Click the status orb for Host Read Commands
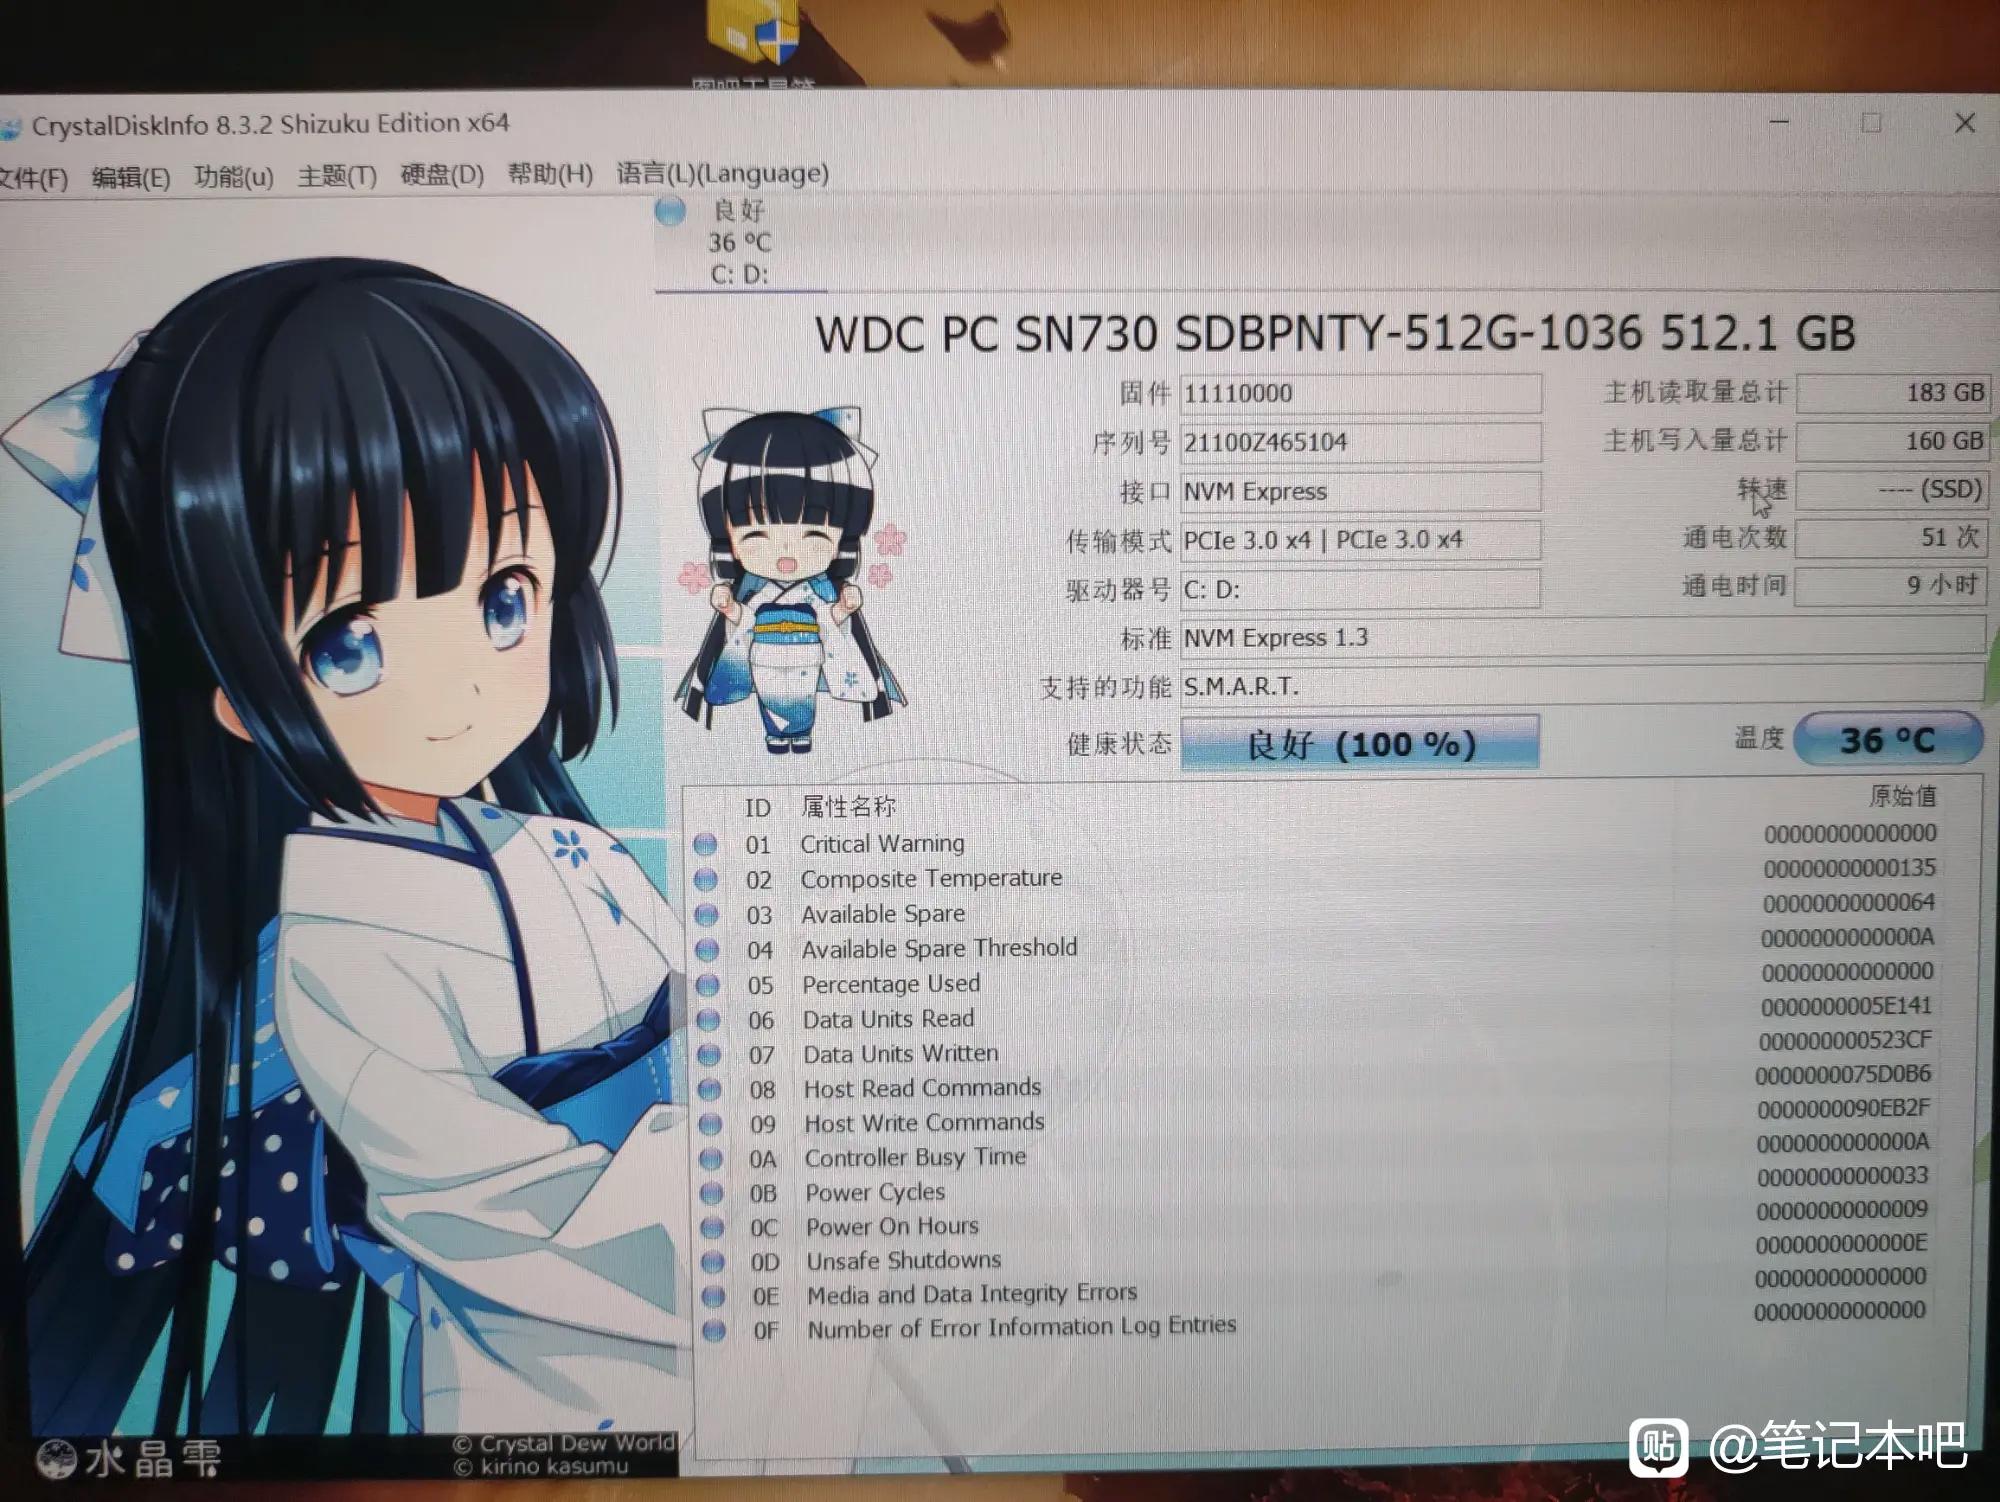This screenshot has width=2000, height=1502. coord(710,1090)
